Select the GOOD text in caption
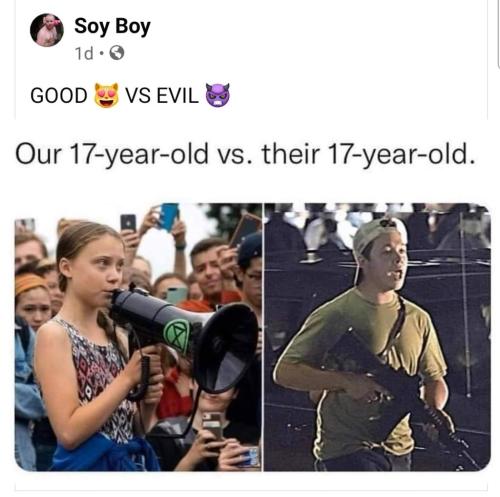 coord(59,96)
